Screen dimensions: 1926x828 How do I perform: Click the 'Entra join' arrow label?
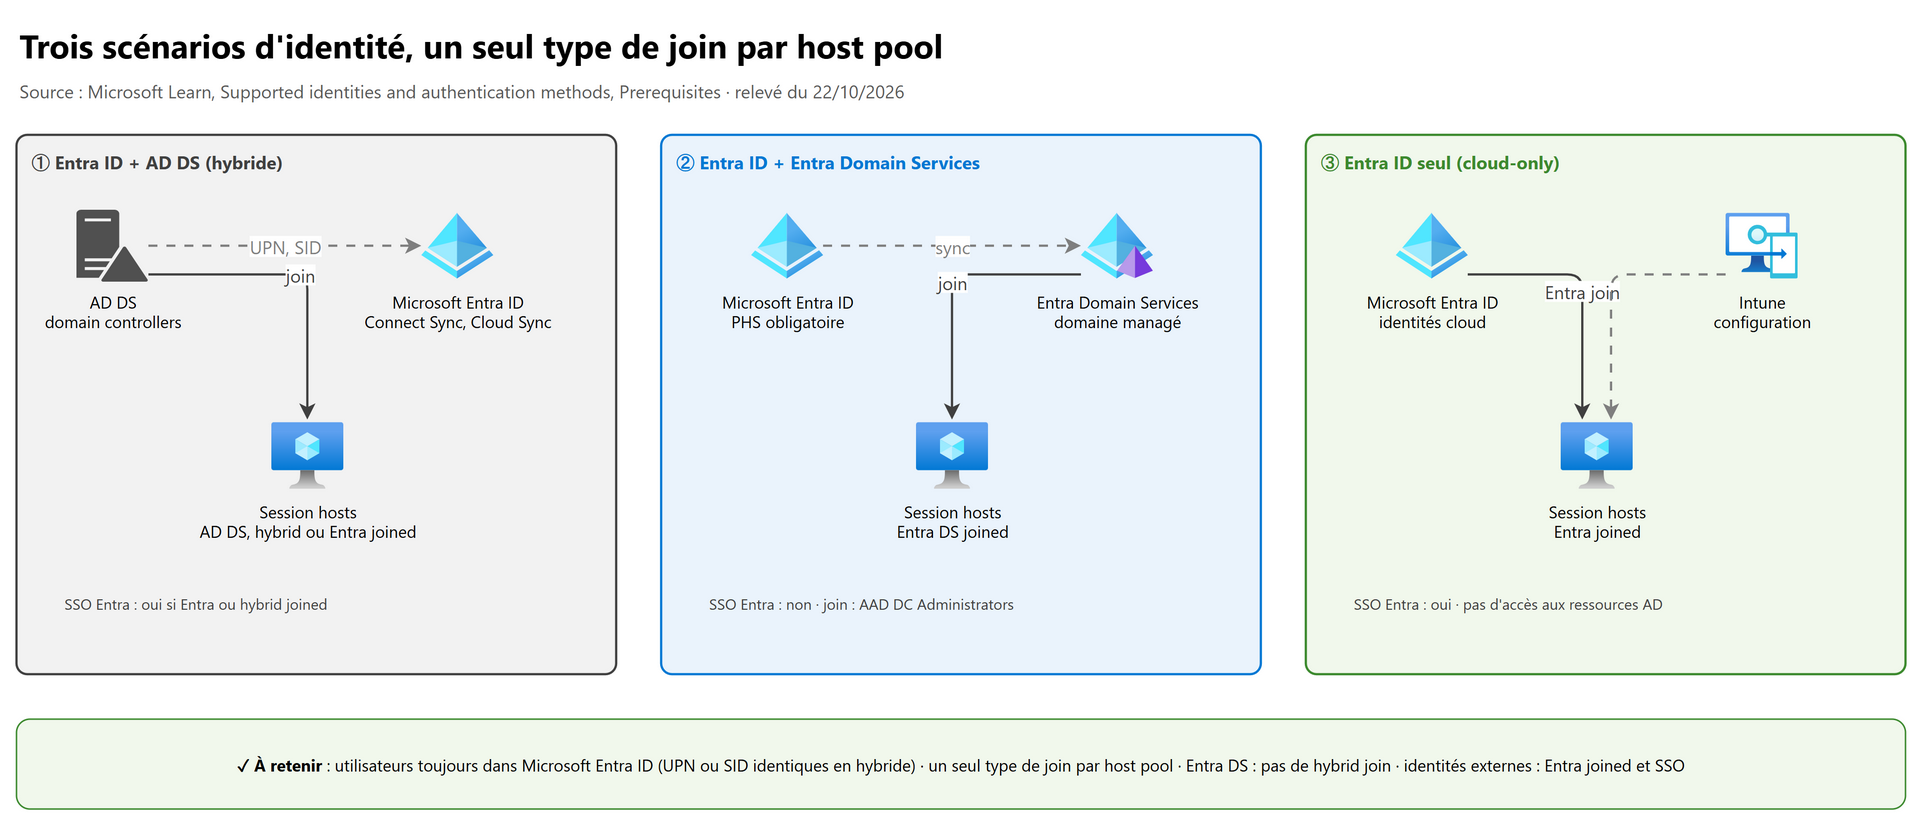coord(1582,293)
